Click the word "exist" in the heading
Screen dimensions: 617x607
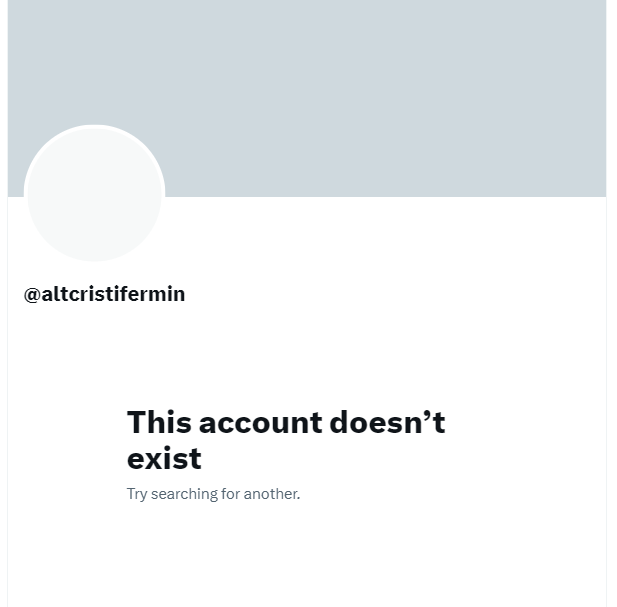164,458
